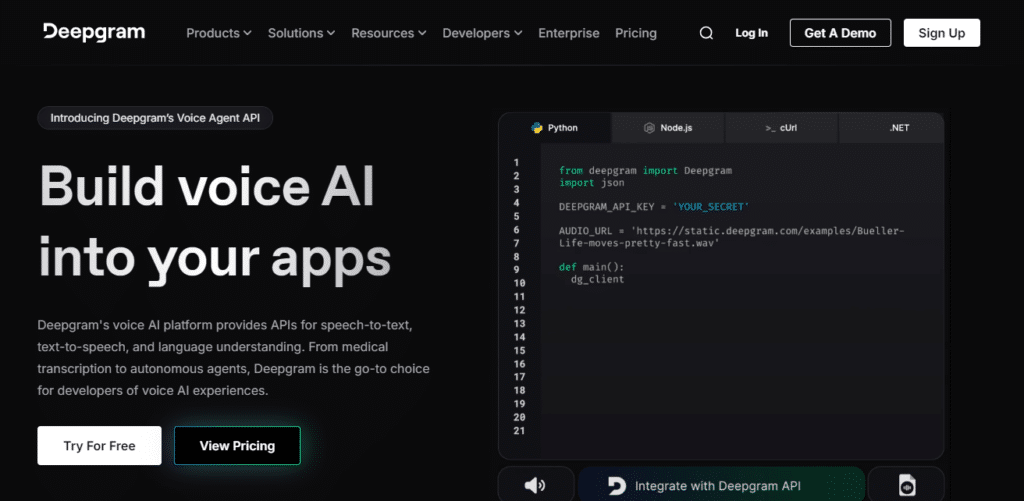Click the Deepgram D icon in Integrate bar
The width and height of the screenshot is (1024, 501).
point(616,486)
